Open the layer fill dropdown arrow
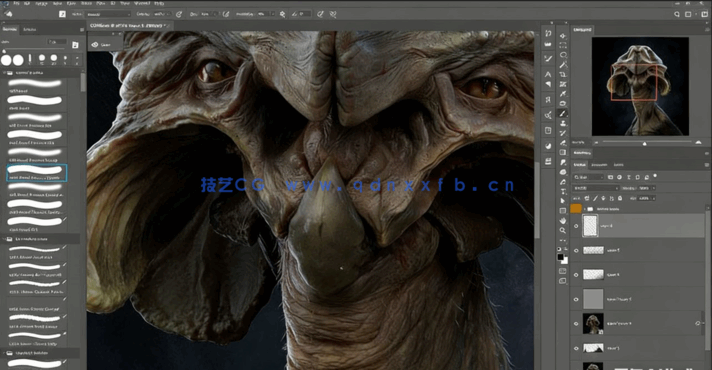 [654, 198]
